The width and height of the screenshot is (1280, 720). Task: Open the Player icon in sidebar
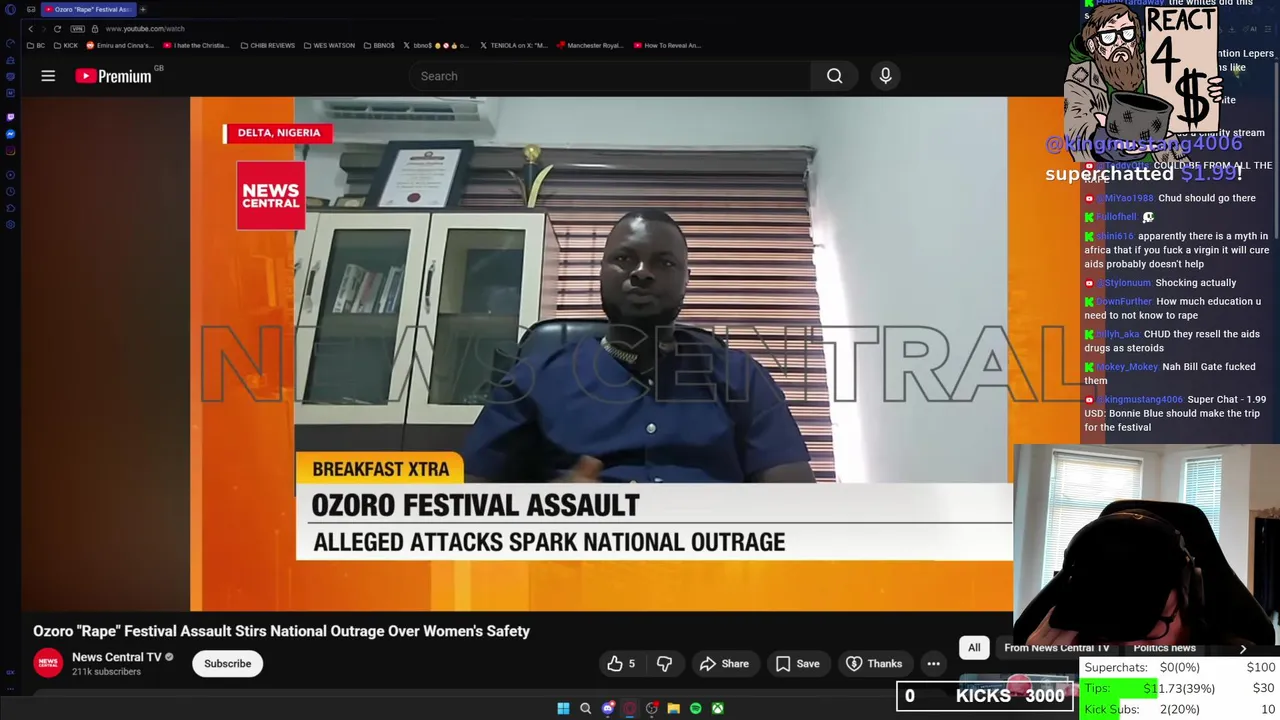pyautogui.click(x=10, y=175)
